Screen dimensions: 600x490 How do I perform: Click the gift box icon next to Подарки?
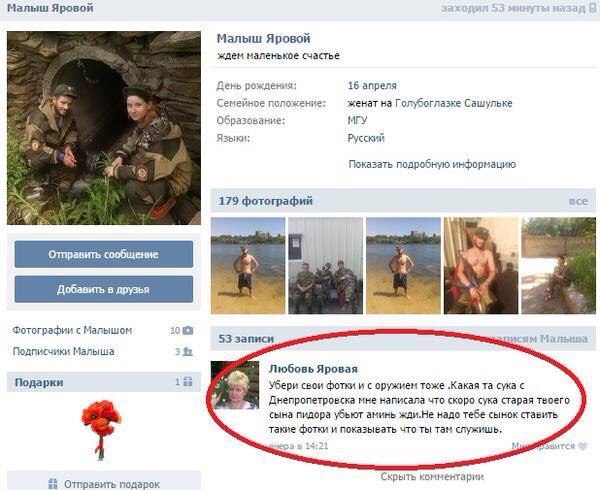coord(188,381)
